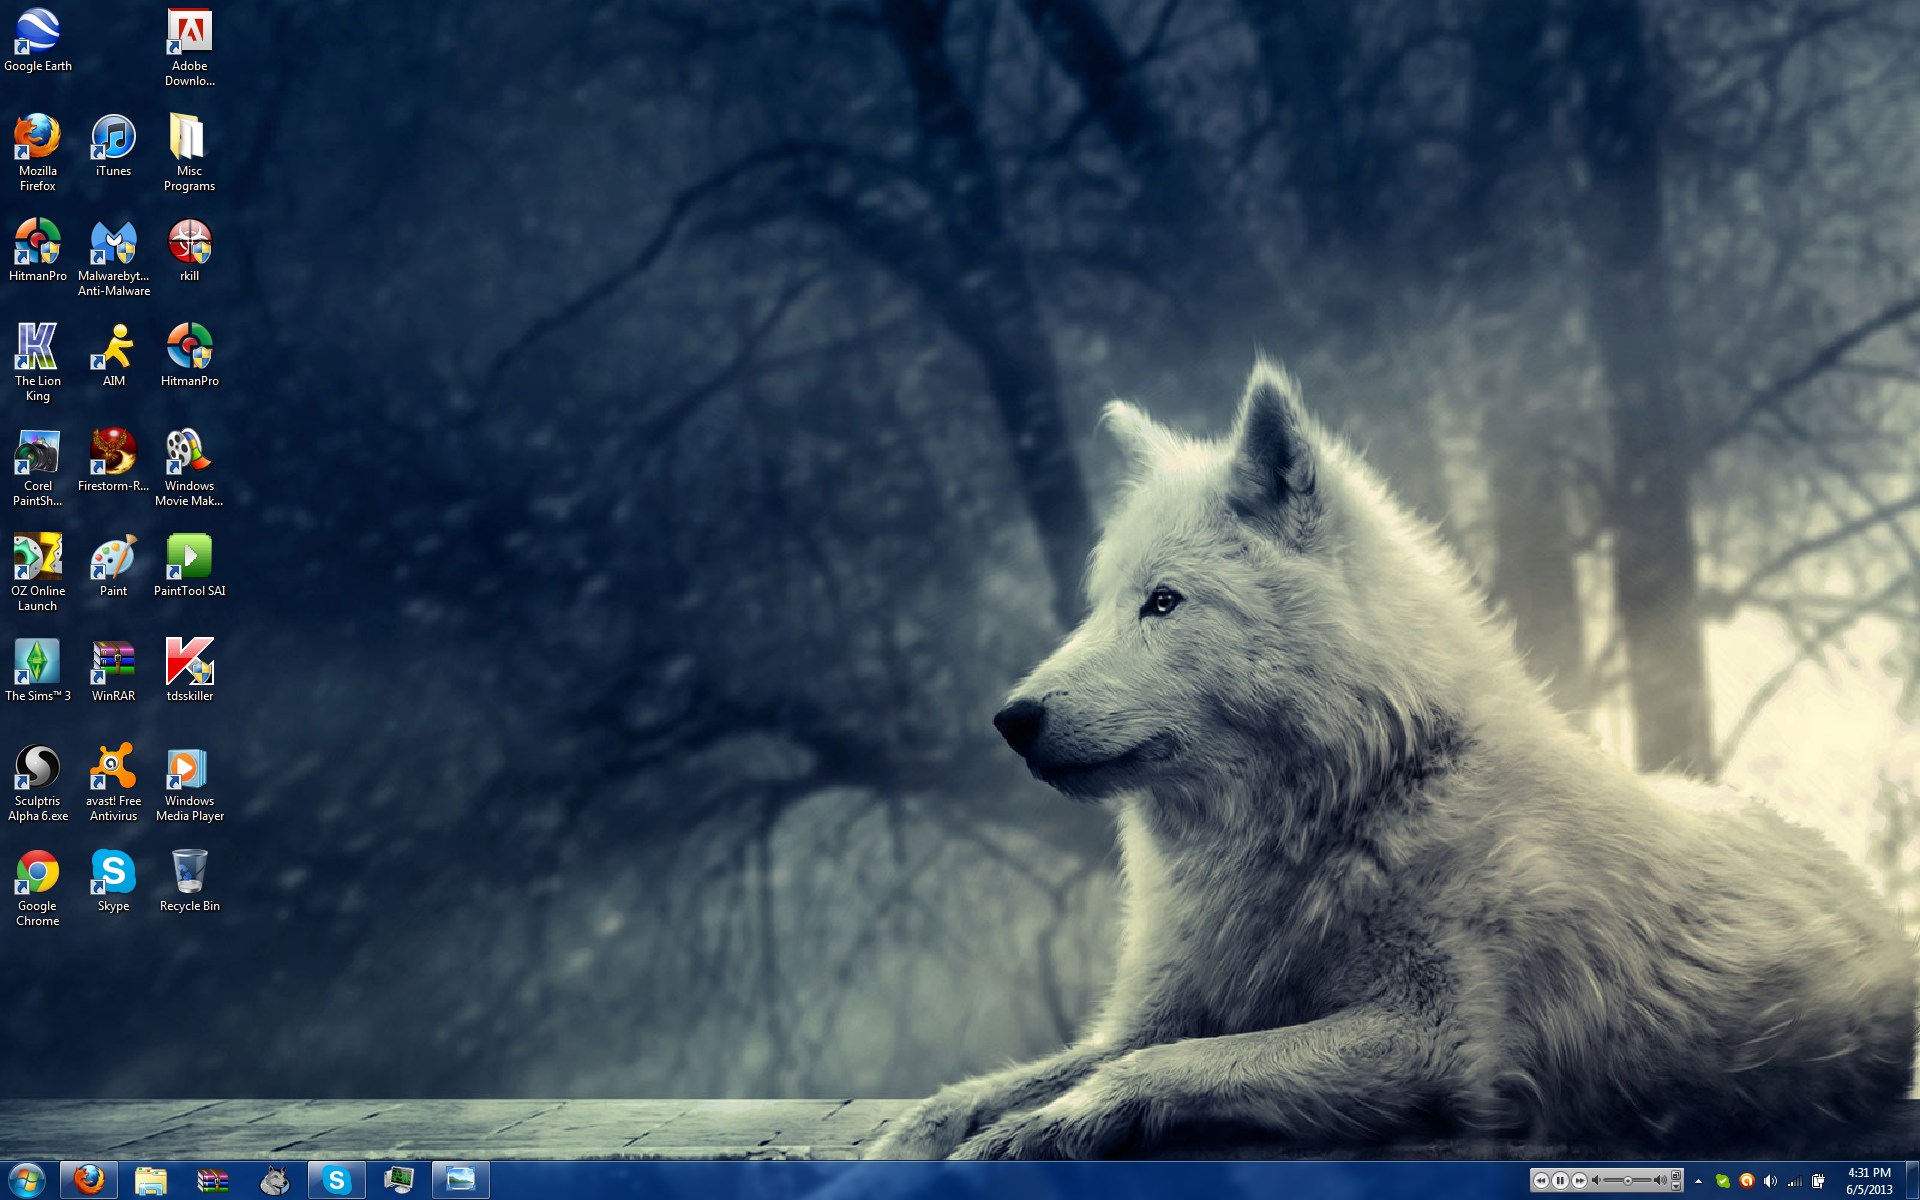
Task: Switch to Skype in the taskbar
Action: click(336, 1180)
